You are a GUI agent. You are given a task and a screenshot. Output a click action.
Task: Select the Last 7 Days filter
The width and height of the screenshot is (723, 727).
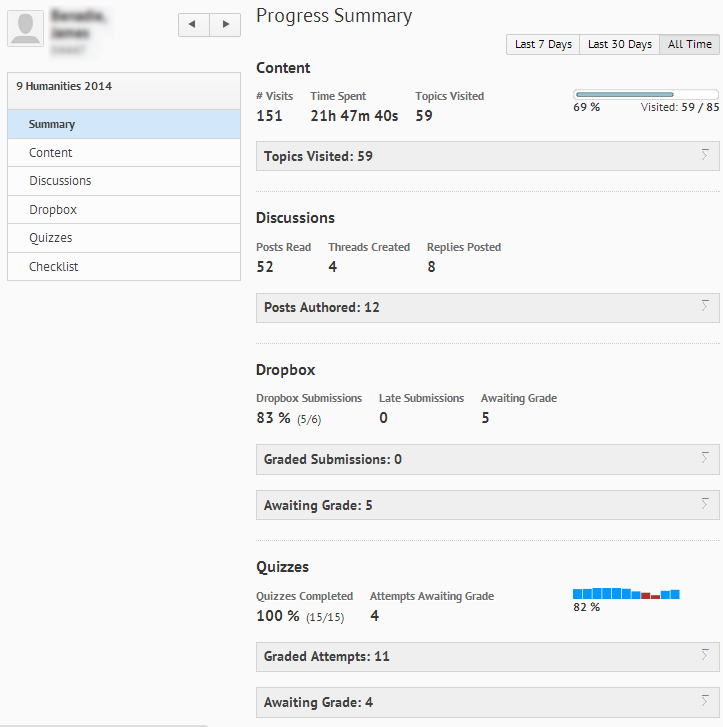pyautogui.click(x=543, y=44)
